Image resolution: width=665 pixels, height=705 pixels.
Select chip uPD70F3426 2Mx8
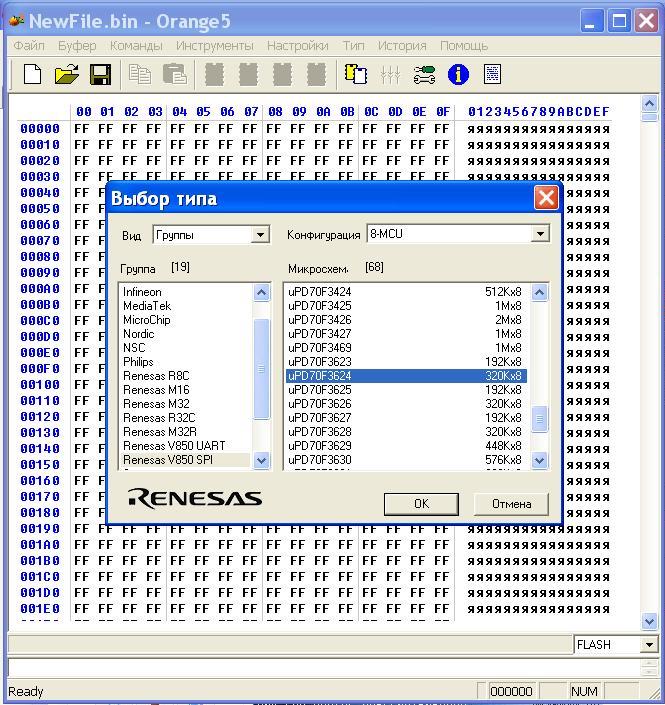click(406, 320)
